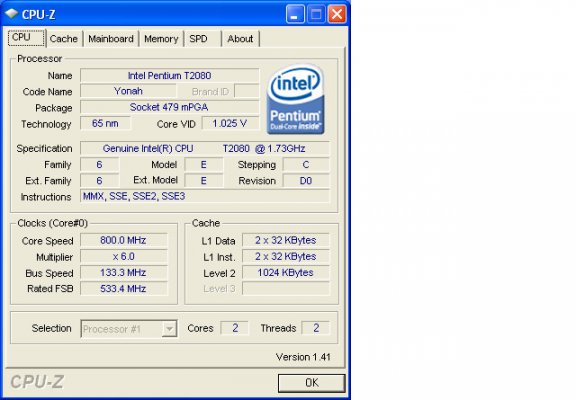Image resolution: width=576 pixels, height=400 pixels.
Task: Click the Threads count value 2
Action: (x=316, y=328)
